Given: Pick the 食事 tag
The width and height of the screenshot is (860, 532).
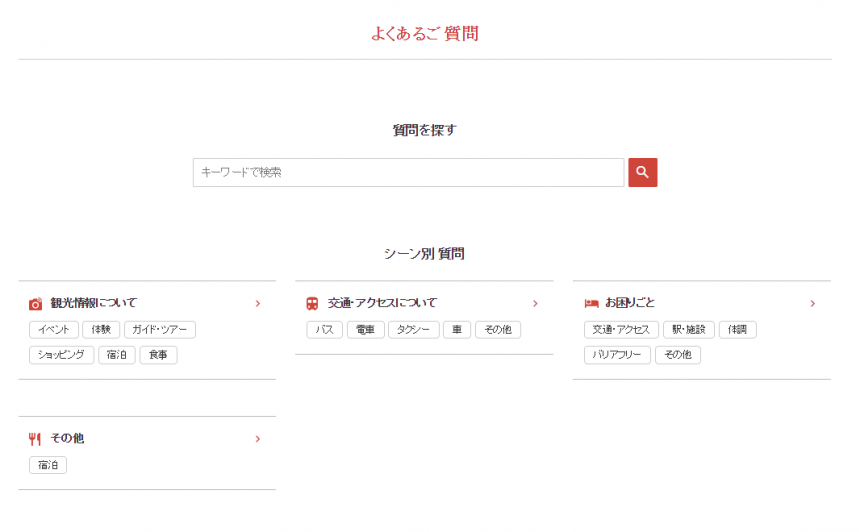Looking at the screenshot, I should [158, 355].
